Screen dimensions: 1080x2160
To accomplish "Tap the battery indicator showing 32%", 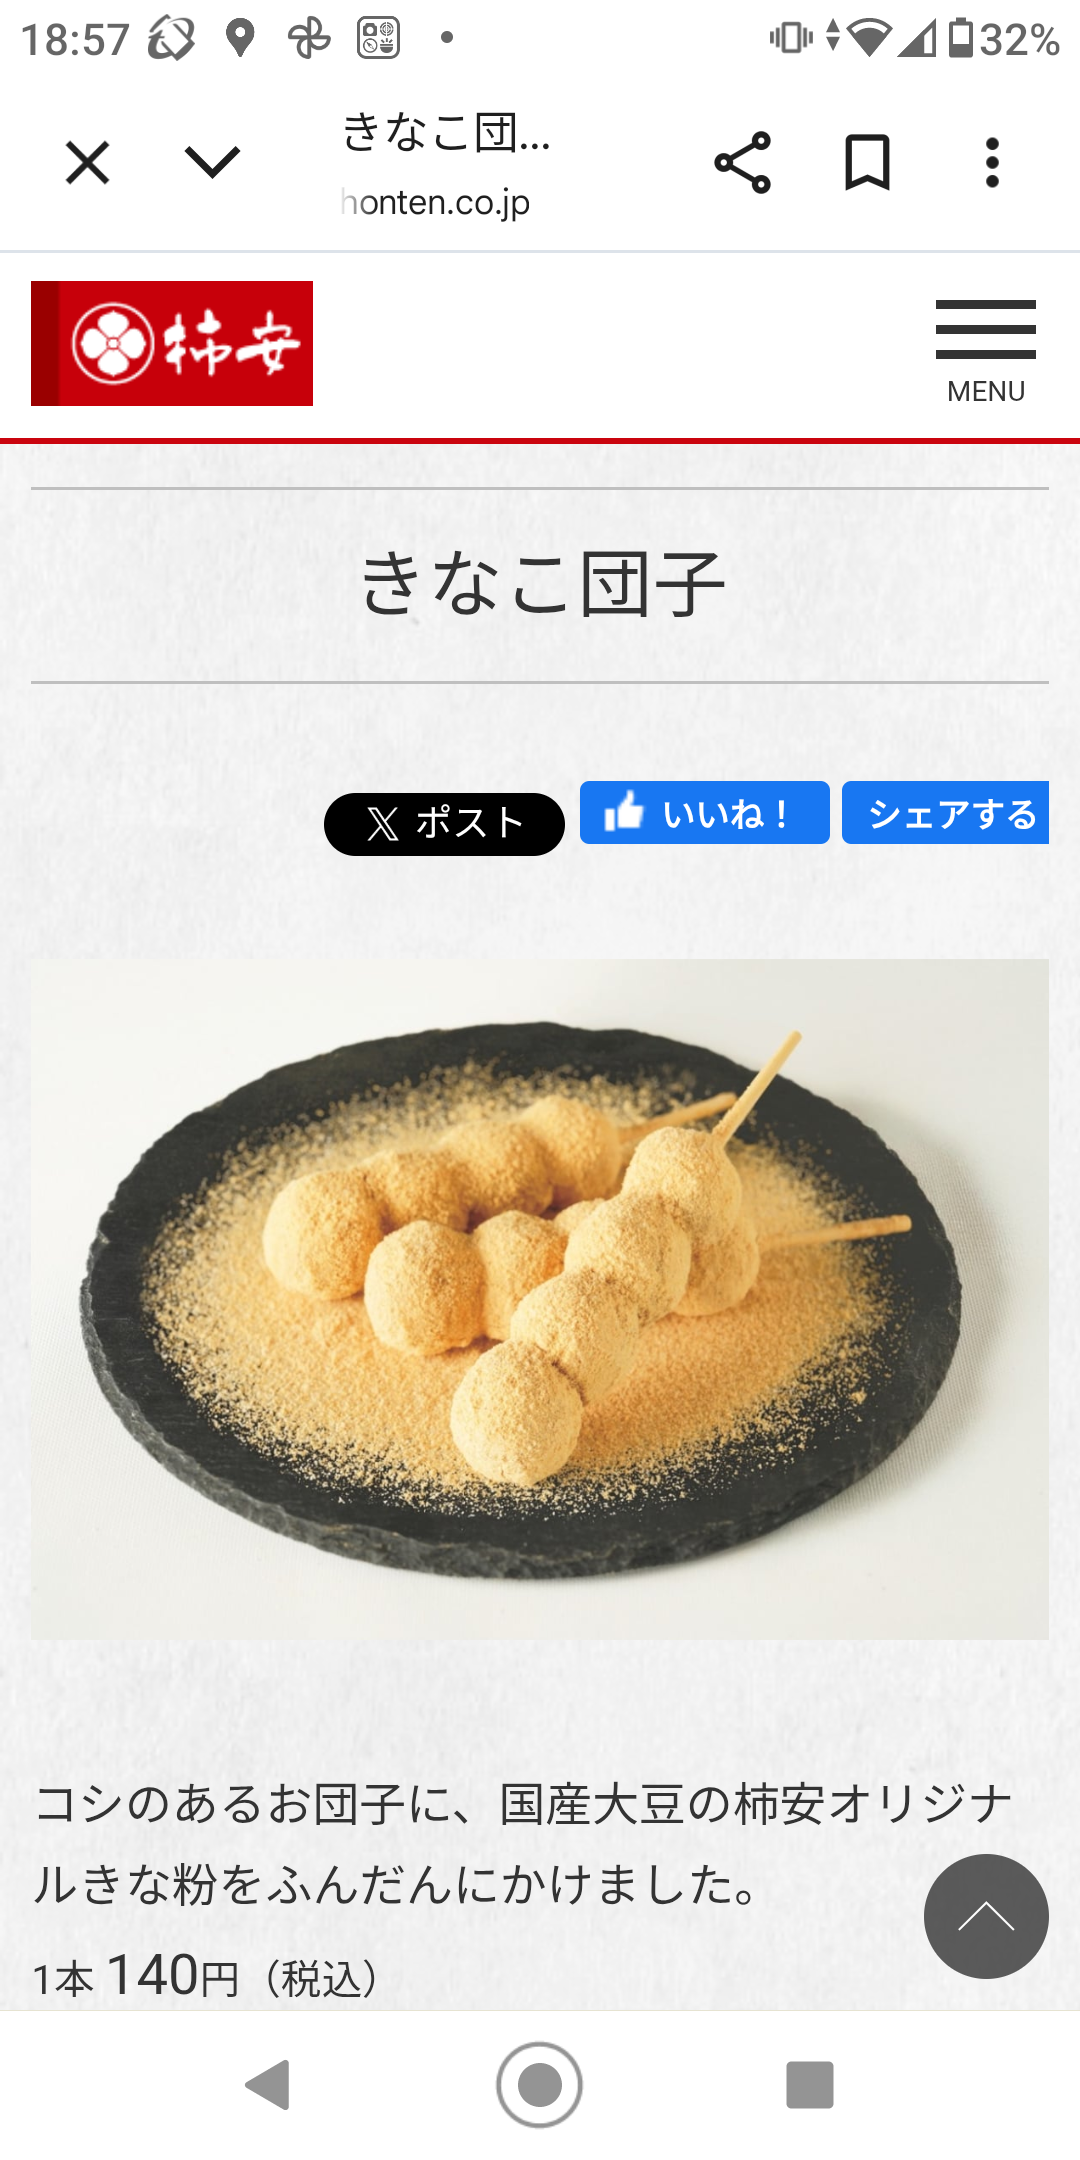I will pos(1003,39).
